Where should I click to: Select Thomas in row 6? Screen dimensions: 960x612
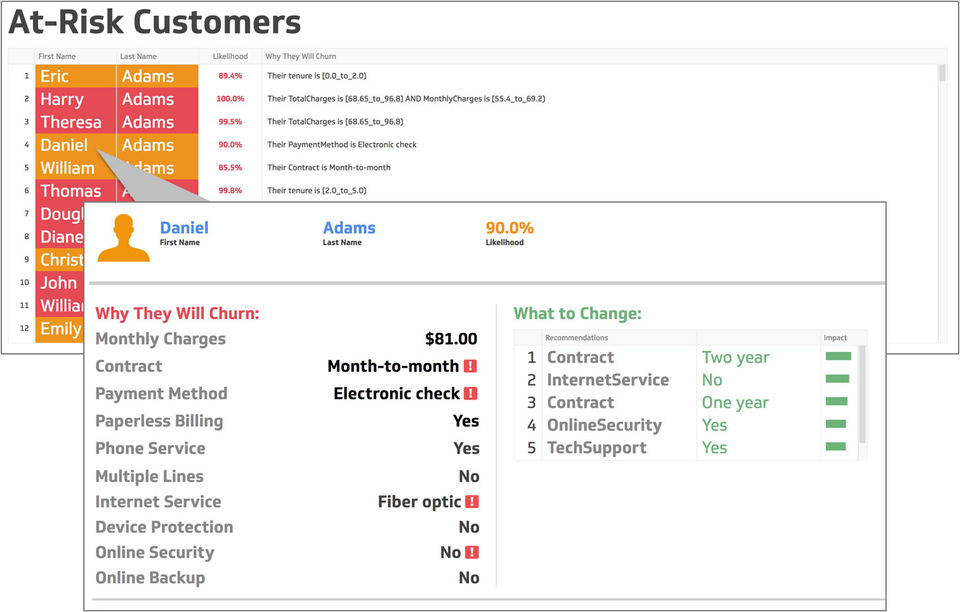[75, 190]
